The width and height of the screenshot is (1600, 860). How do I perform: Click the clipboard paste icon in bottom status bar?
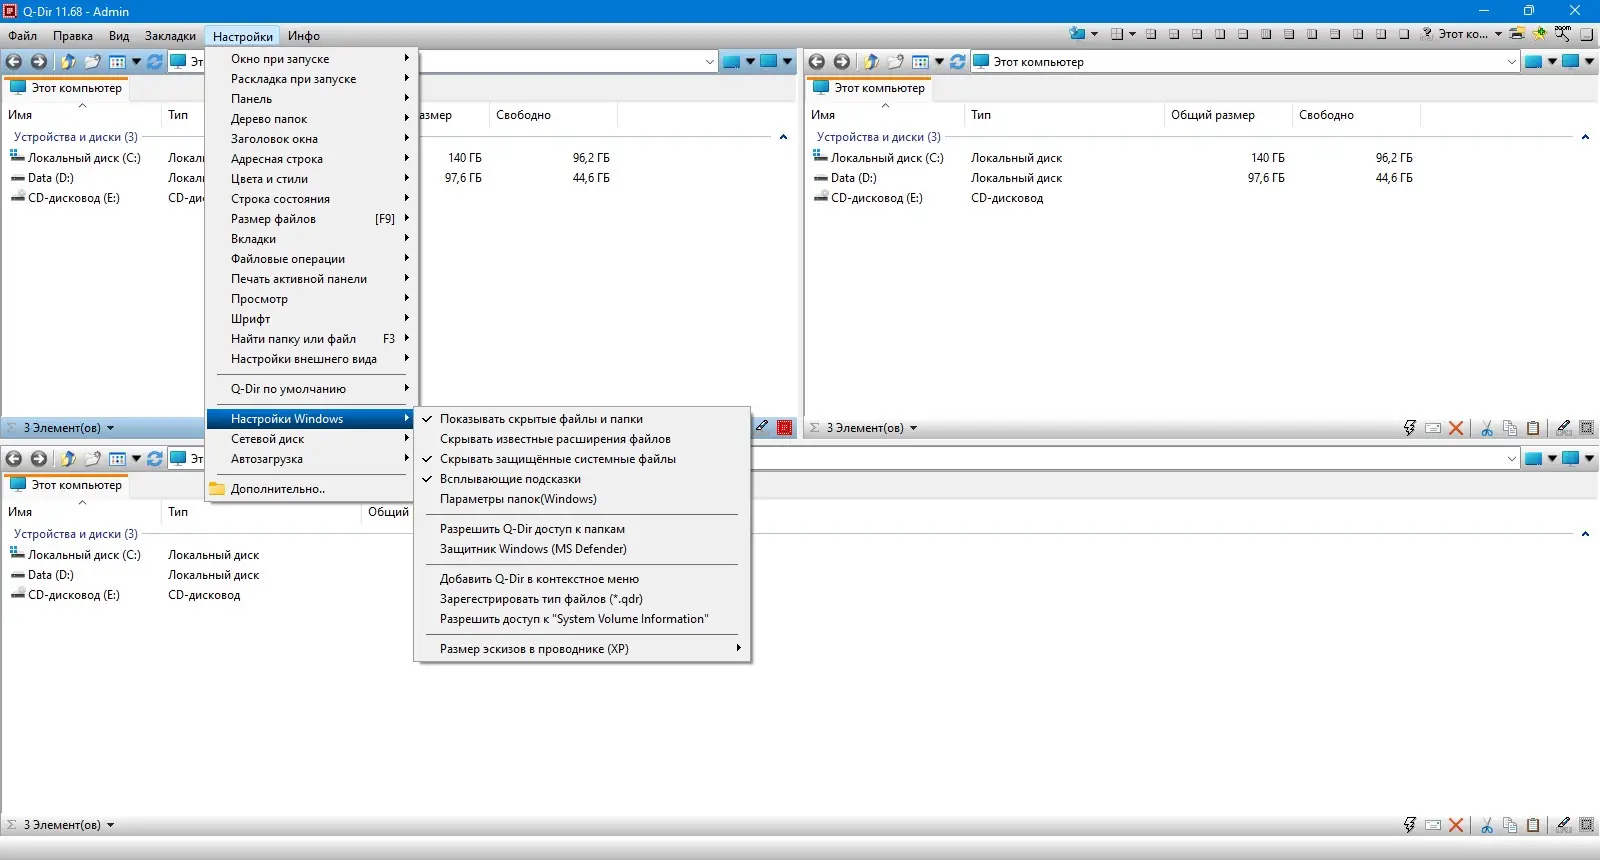pyautogui.click(x=1533, y=825)
